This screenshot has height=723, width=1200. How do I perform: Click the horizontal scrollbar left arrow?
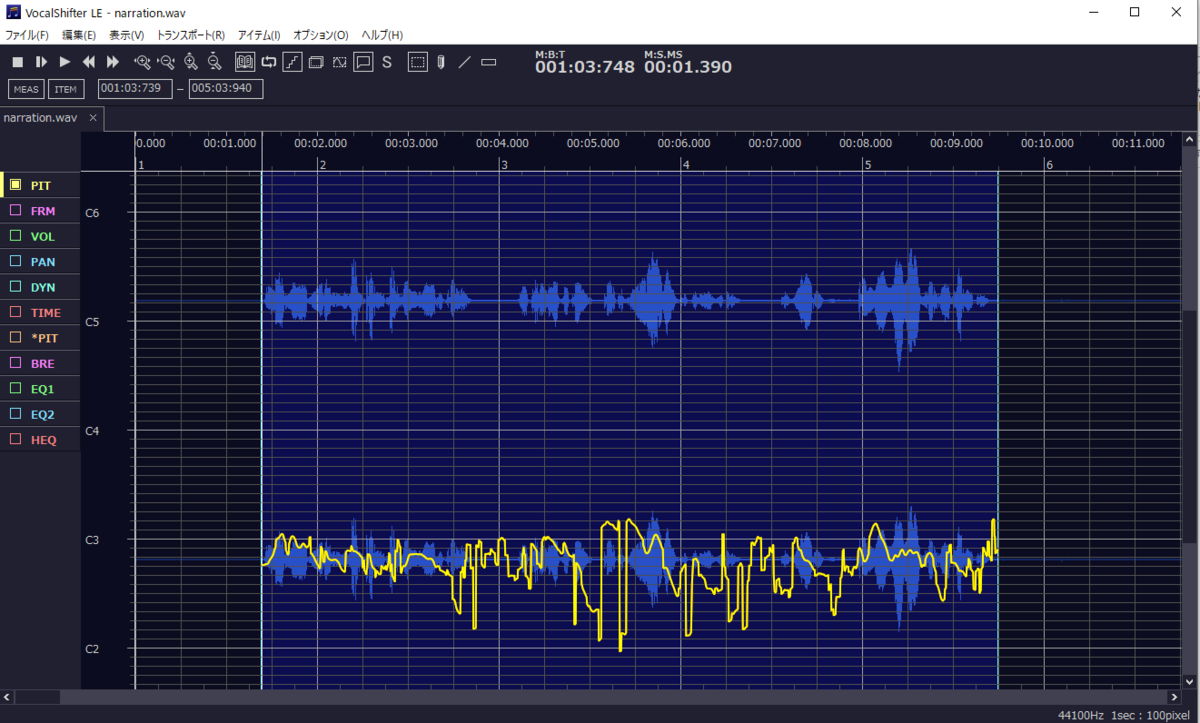click(8, 697)
